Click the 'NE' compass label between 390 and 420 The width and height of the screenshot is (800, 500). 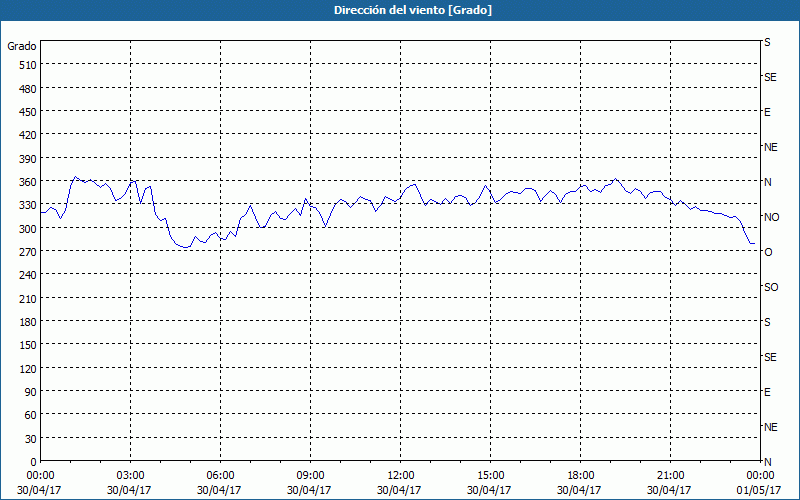pos(770,147)
